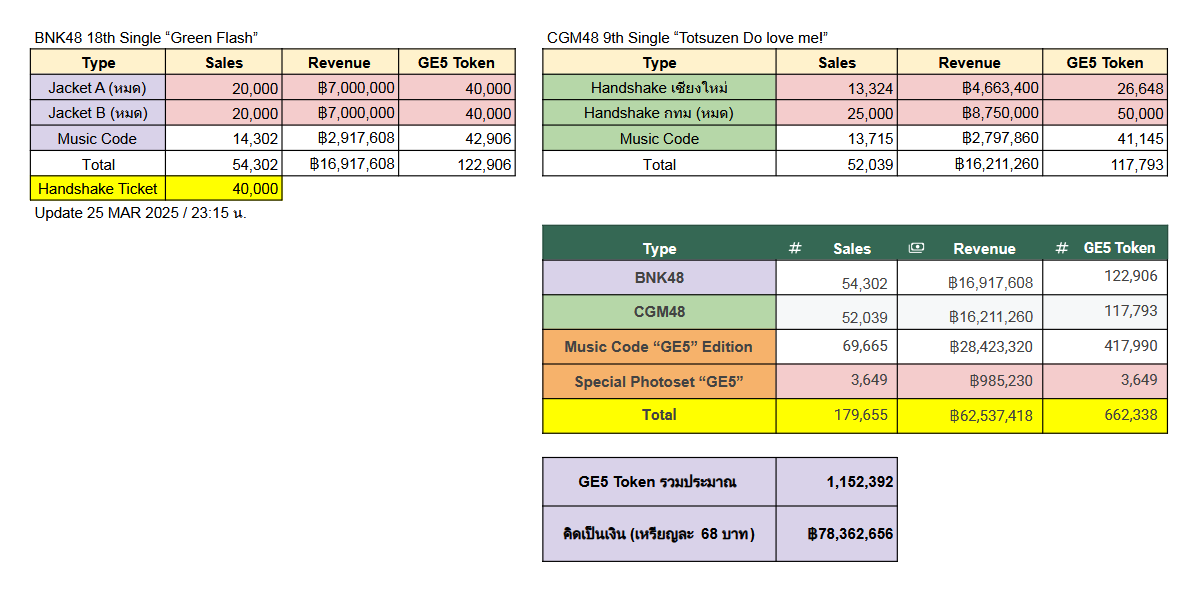
Task: Select the 662,338 total token cell
Action: point(1106,415)
